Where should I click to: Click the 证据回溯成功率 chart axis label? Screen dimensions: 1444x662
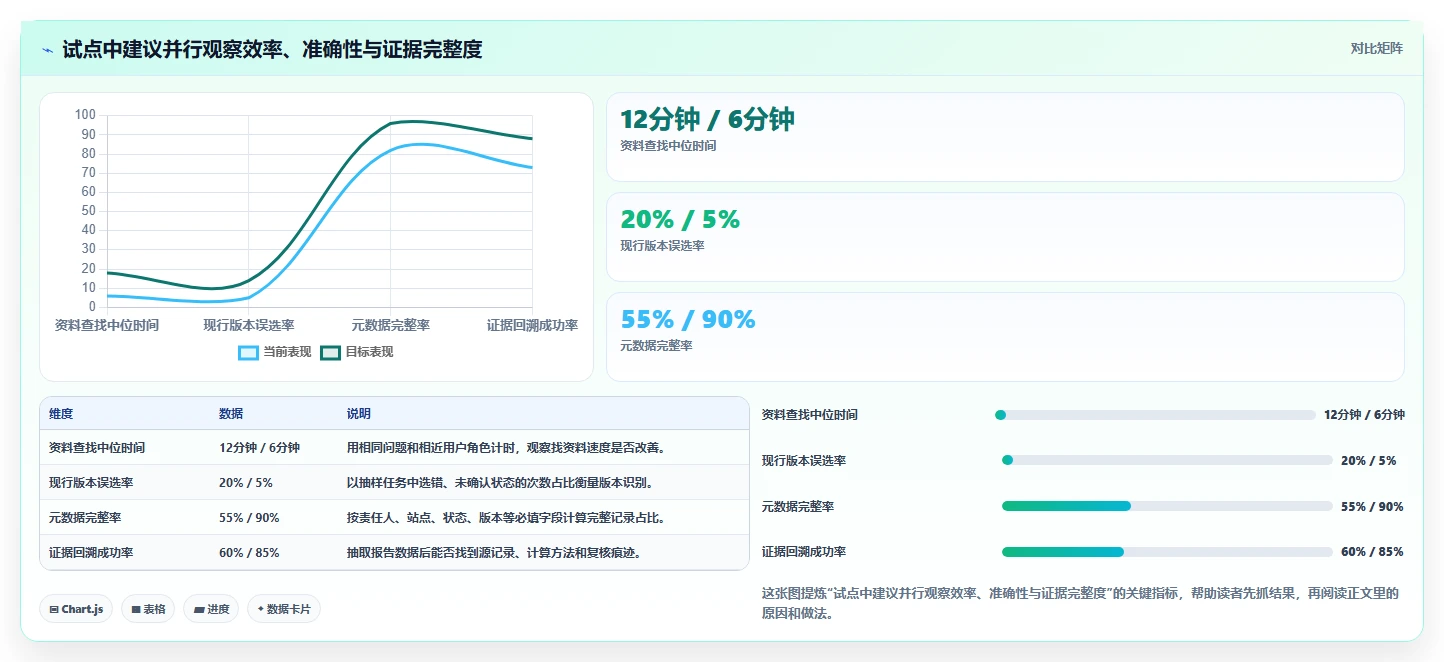[x=532, y=325]
